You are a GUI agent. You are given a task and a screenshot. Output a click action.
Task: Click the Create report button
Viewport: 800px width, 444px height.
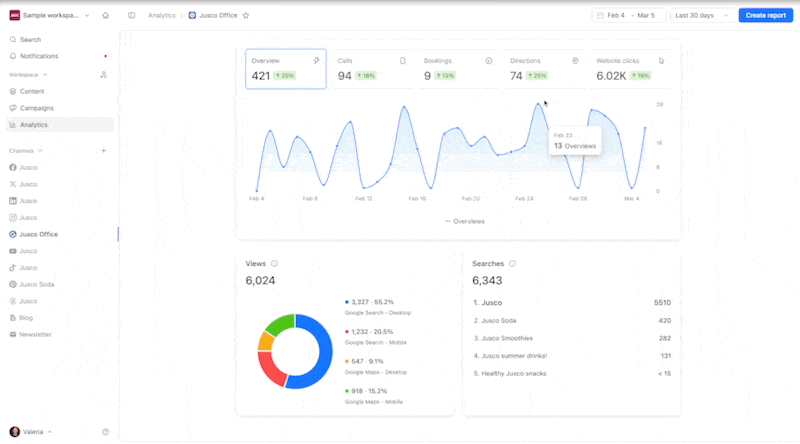click(x=765, y=16)
